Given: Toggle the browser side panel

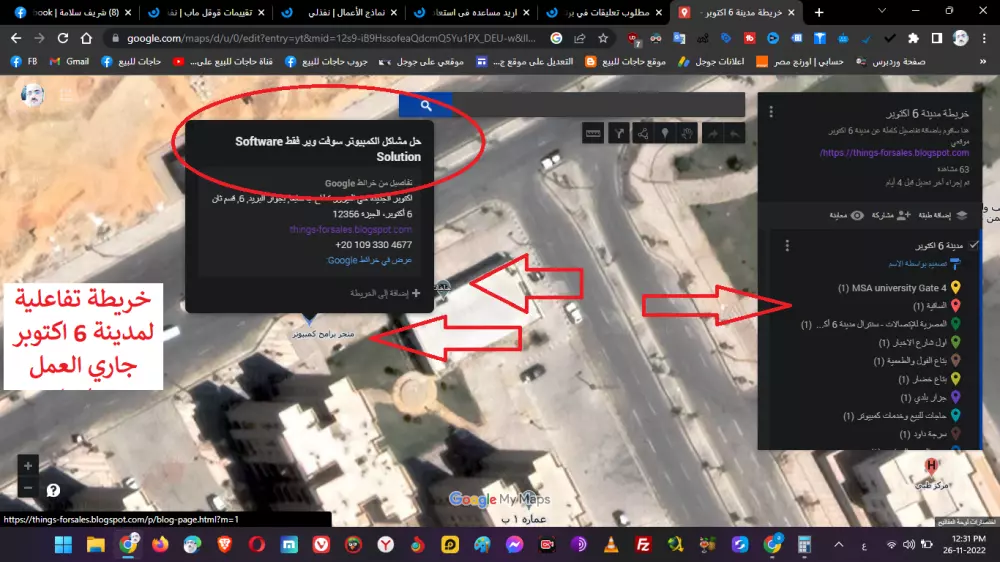Looking at the screenshot, I should click(936, 38).
